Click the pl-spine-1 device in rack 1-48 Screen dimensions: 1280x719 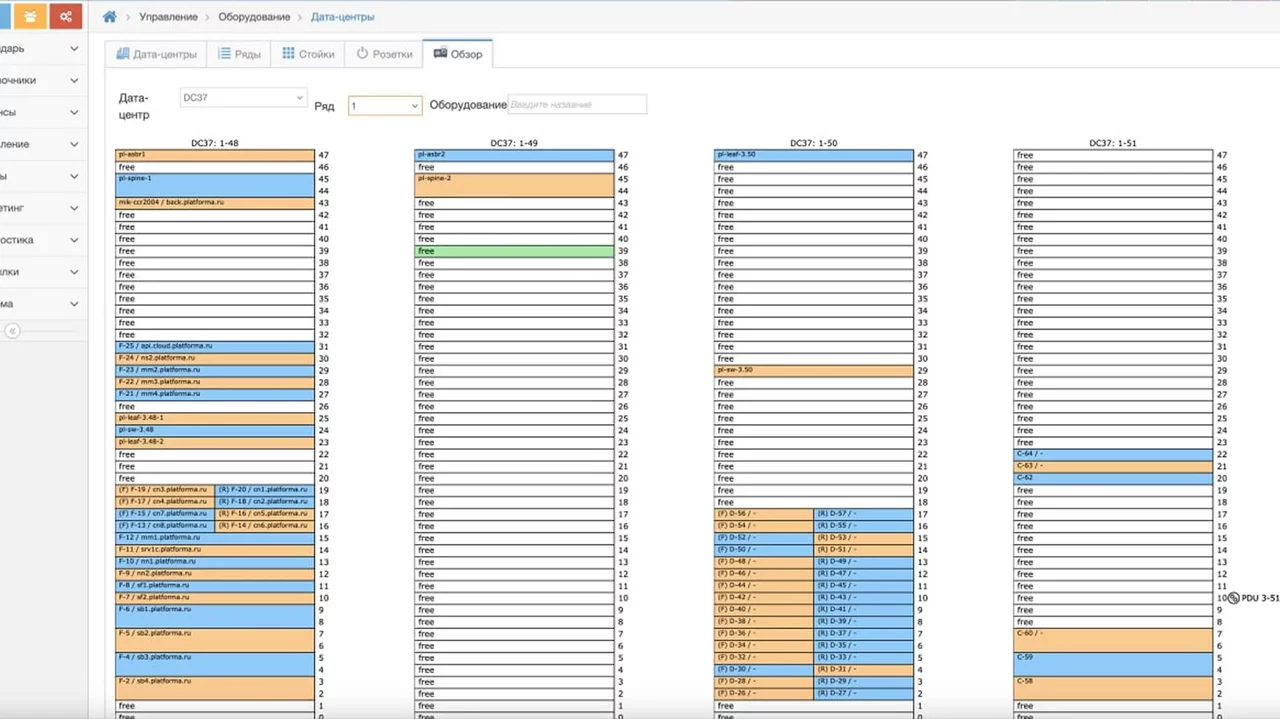(215, 184)
